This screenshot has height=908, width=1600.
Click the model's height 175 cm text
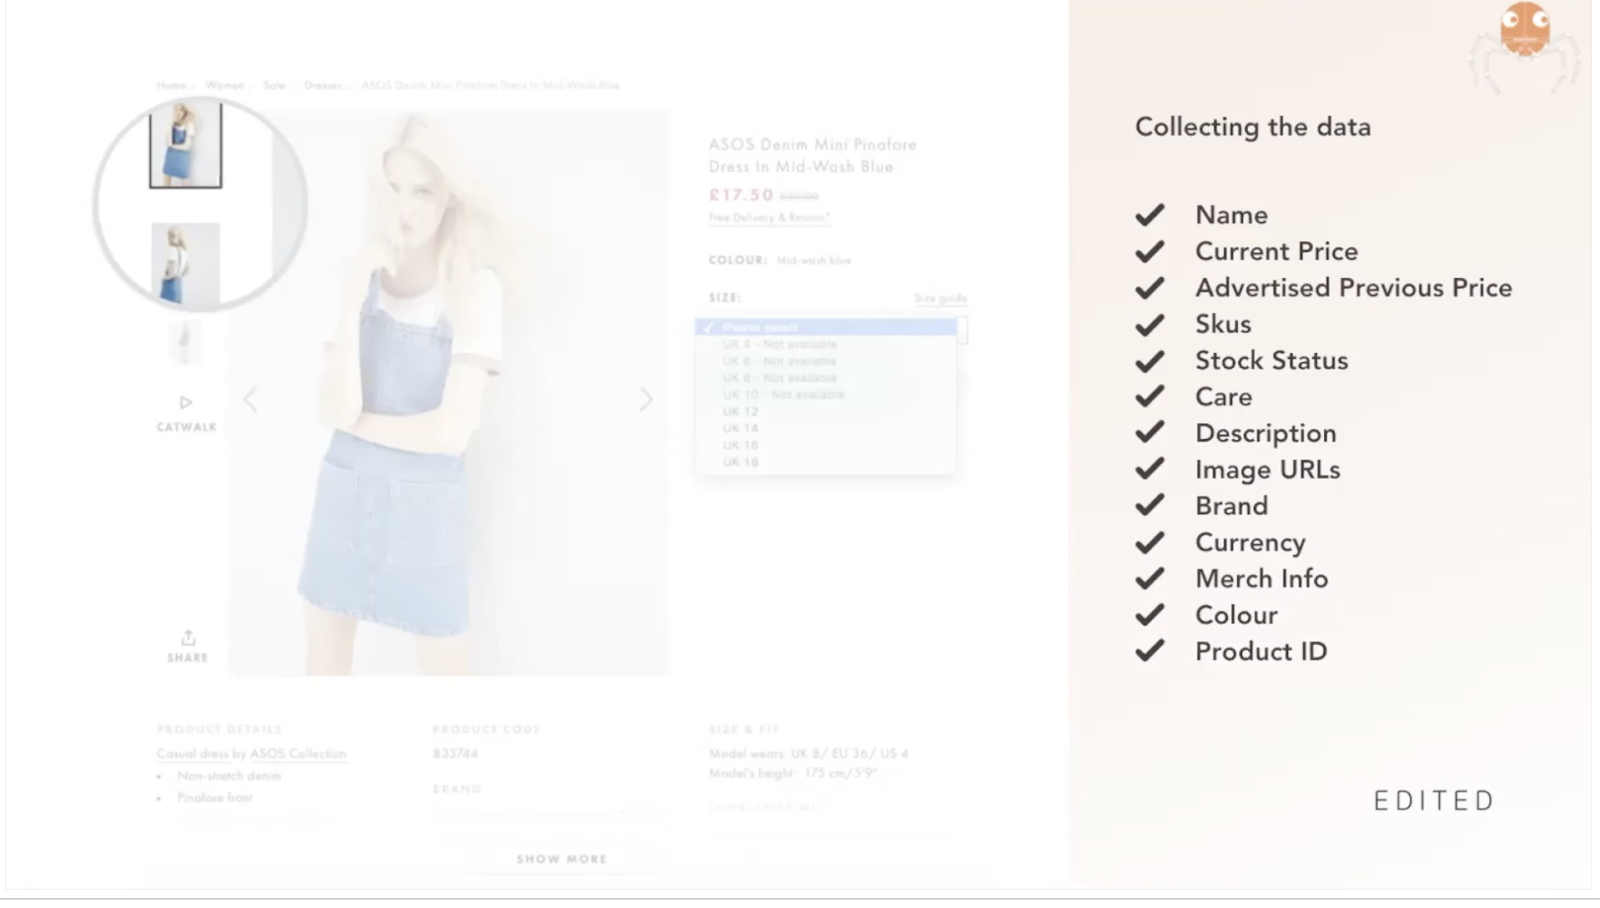click(x=793, y=773)
